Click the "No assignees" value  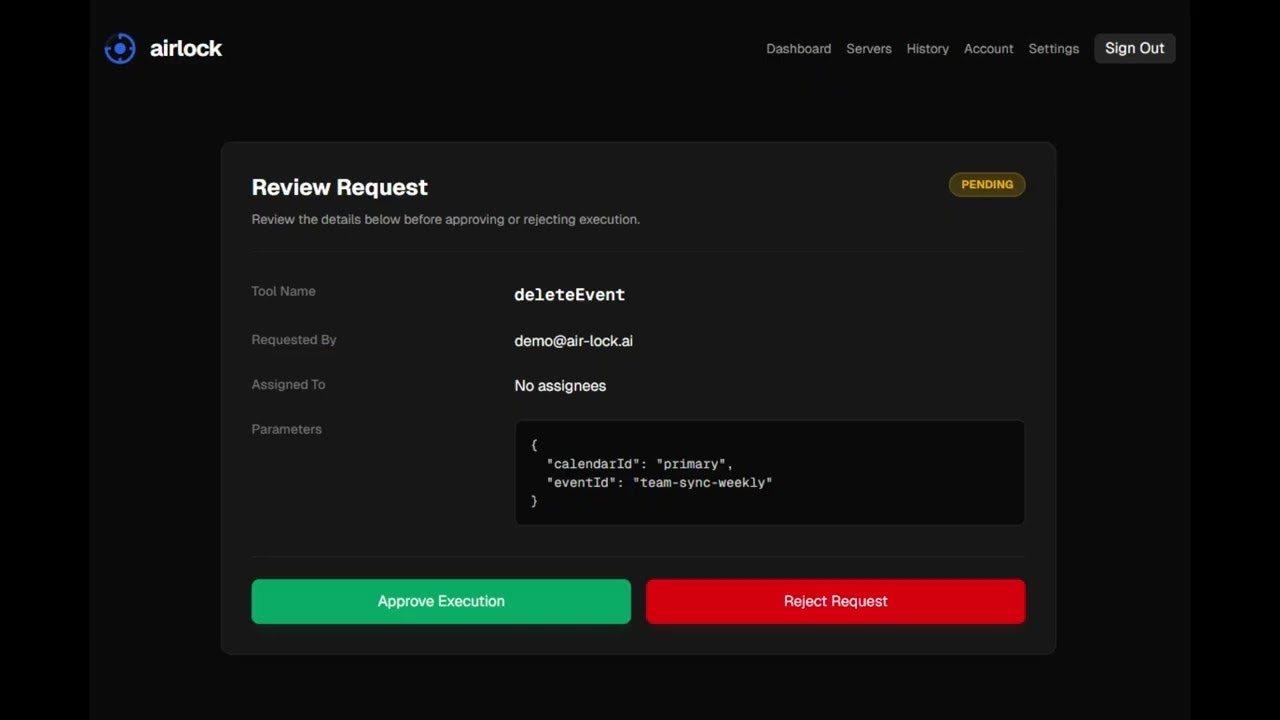point(560,385)
